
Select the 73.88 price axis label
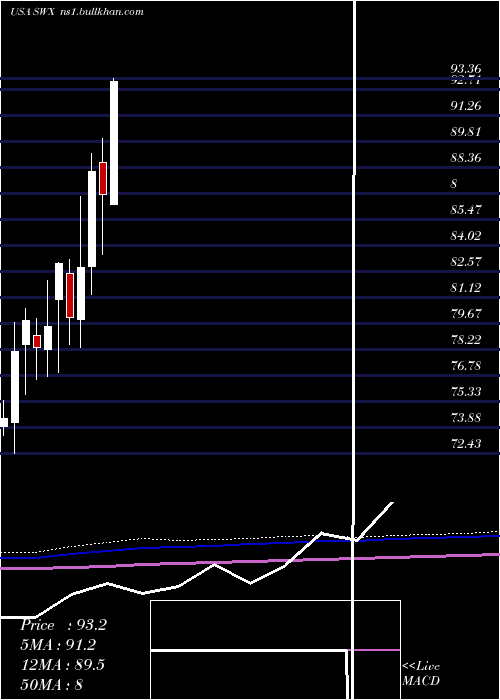[466, 418]
